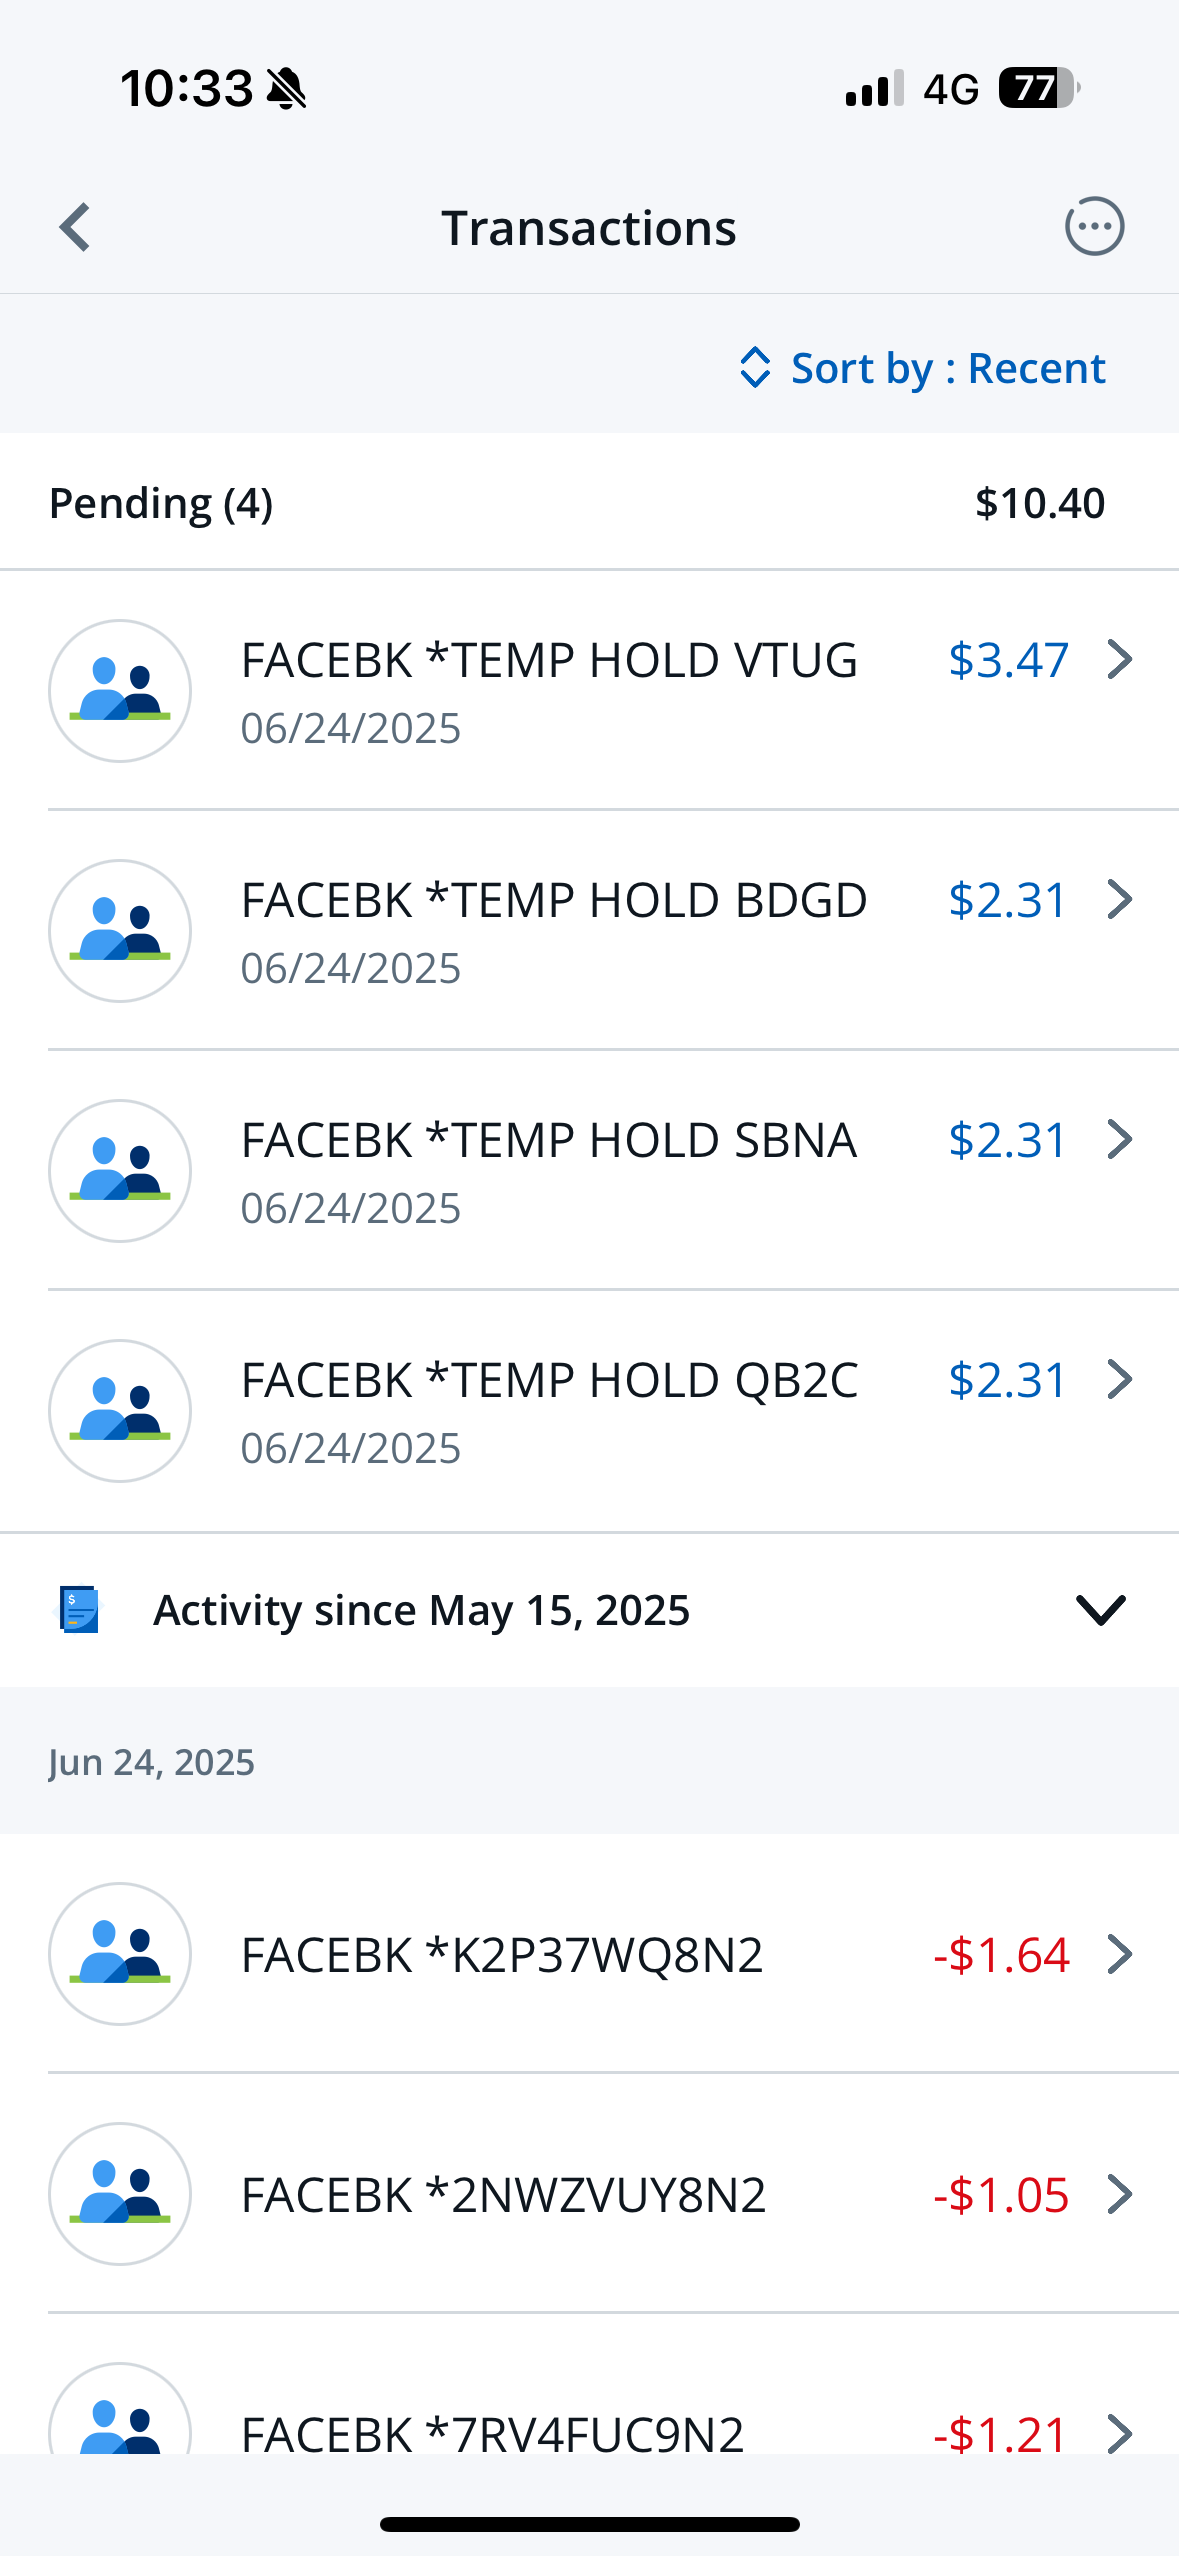Tap the sort arrows icon

click(755, 368)
